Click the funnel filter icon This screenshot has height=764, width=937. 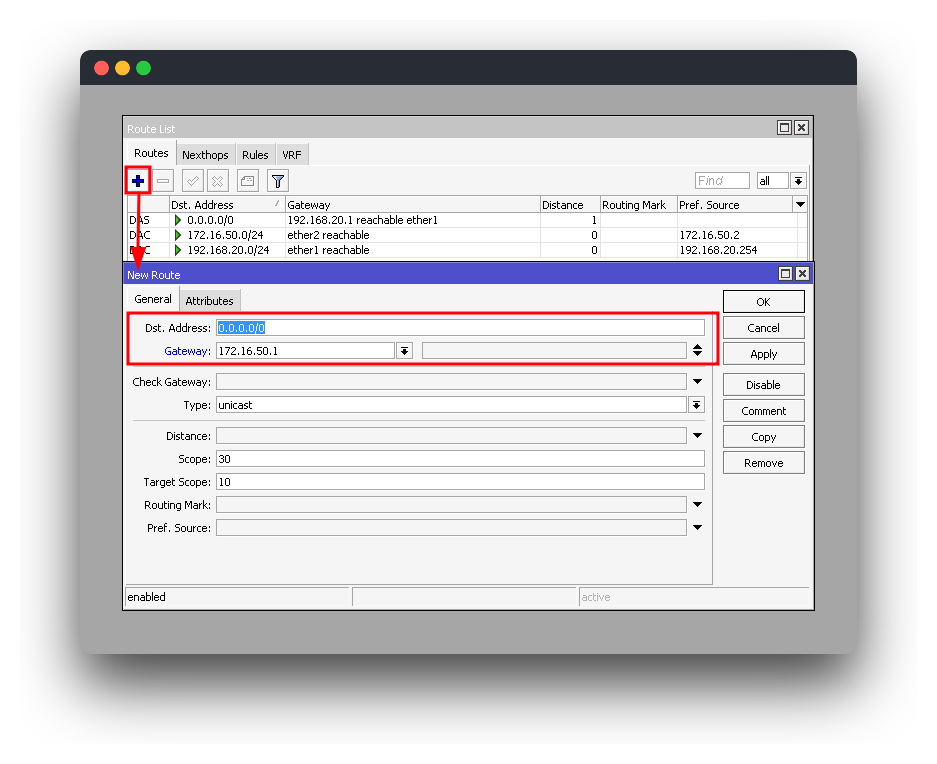tap(278, 181)
